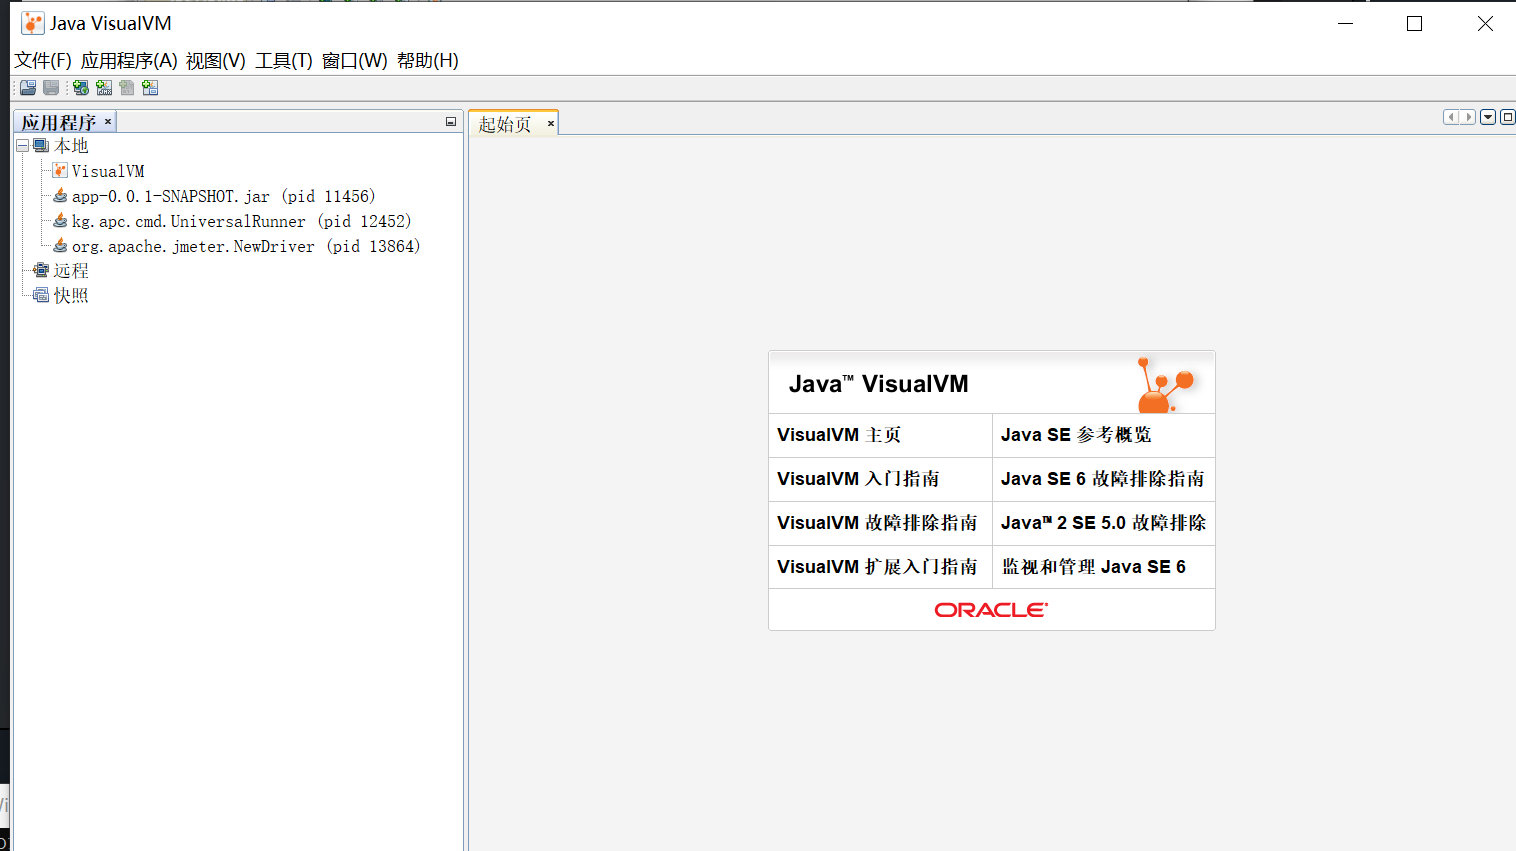
Task: Open the Java SE 6 故障排除指南 link
Action: [1103, 479]
